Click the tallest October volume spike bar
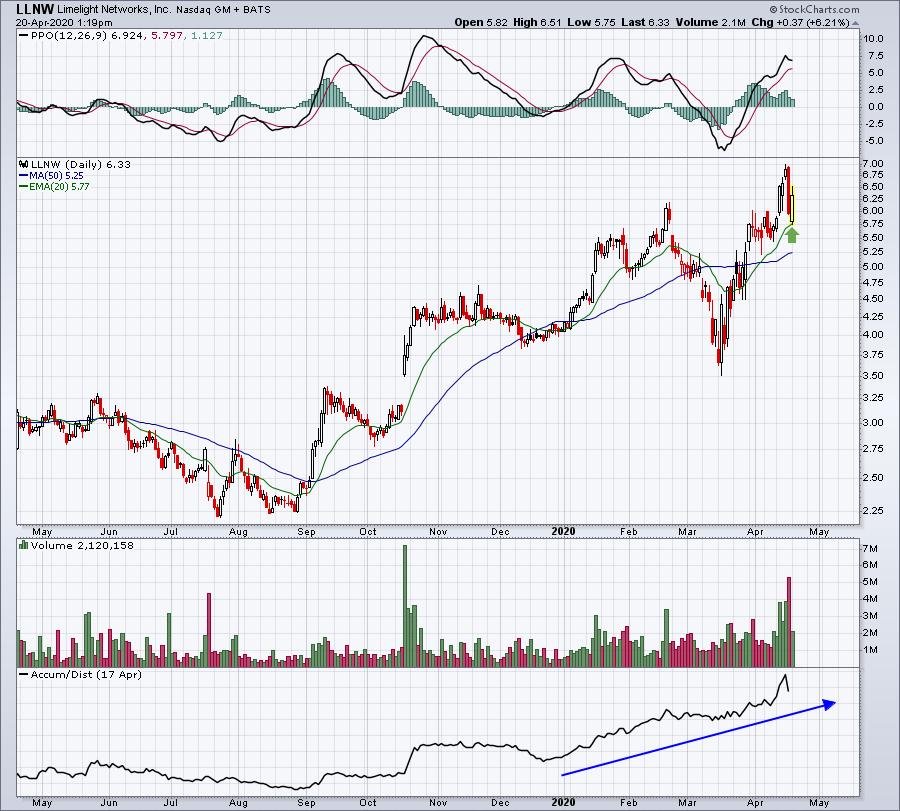This screenshot has width=900, height=811. 405,606
